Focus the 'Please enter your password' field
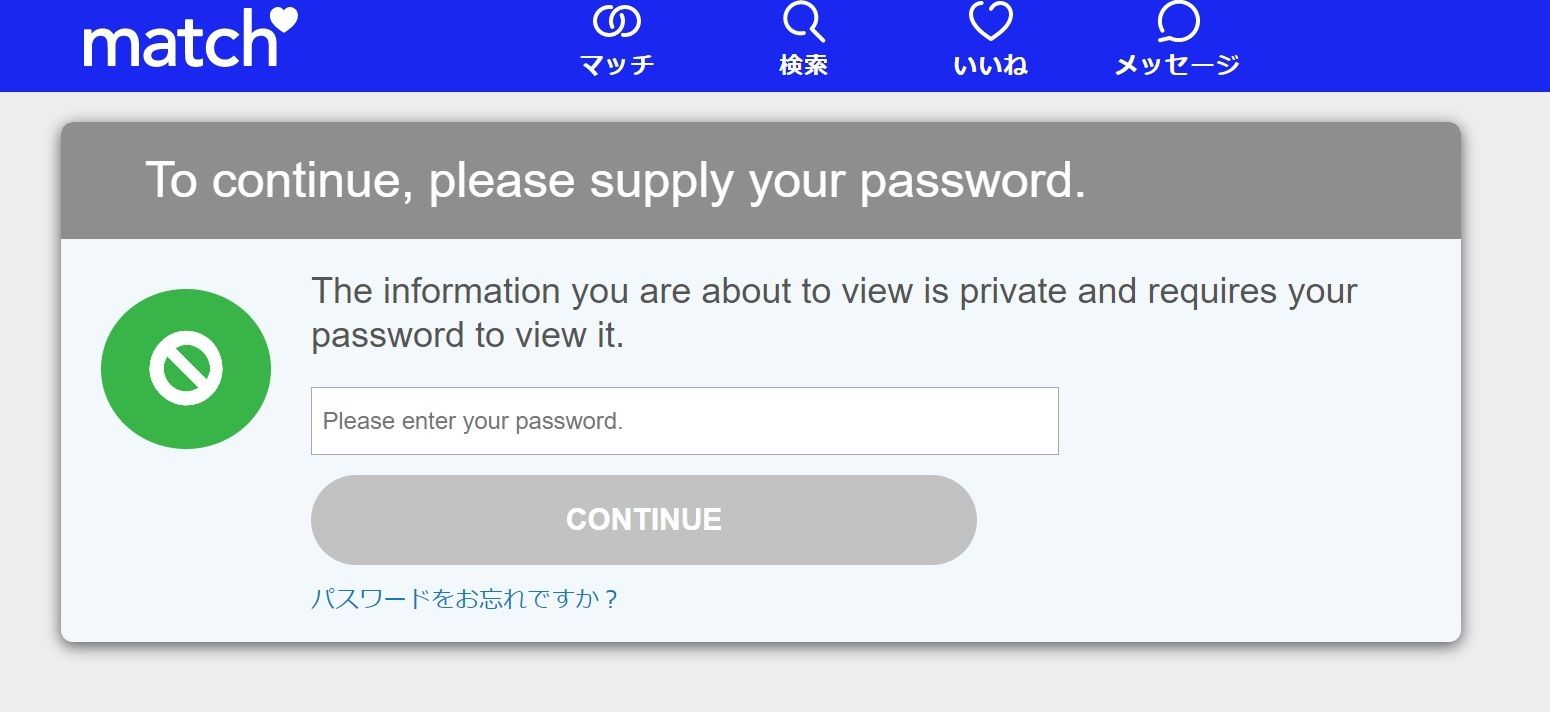The height and width of the screenshot is (712, 1550). 685,421
